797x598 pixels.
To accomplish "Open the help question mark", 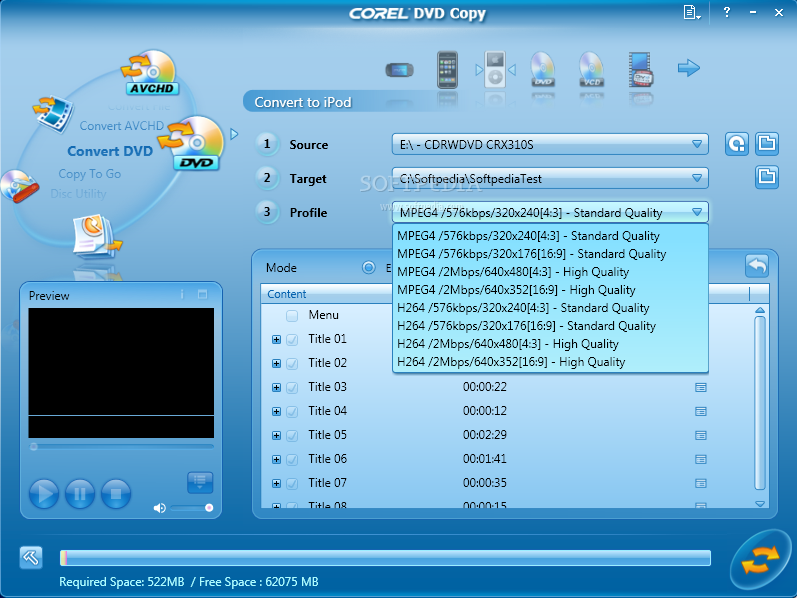I will coord(727,12).
